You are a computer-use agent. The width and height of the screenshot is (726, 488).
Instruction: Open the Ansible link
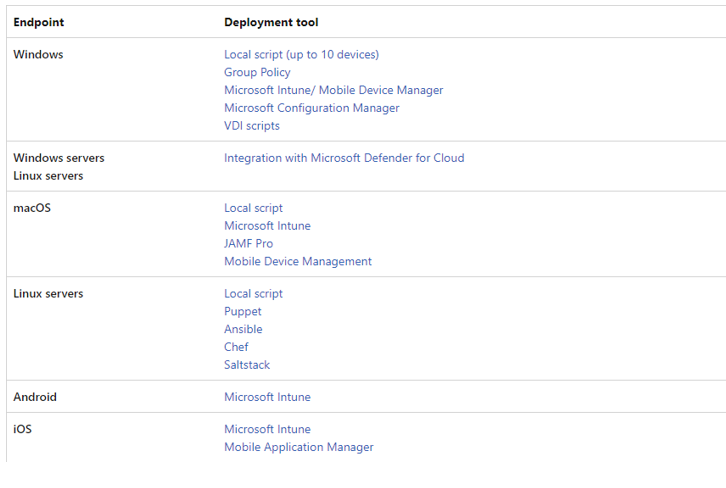[243, 329]
